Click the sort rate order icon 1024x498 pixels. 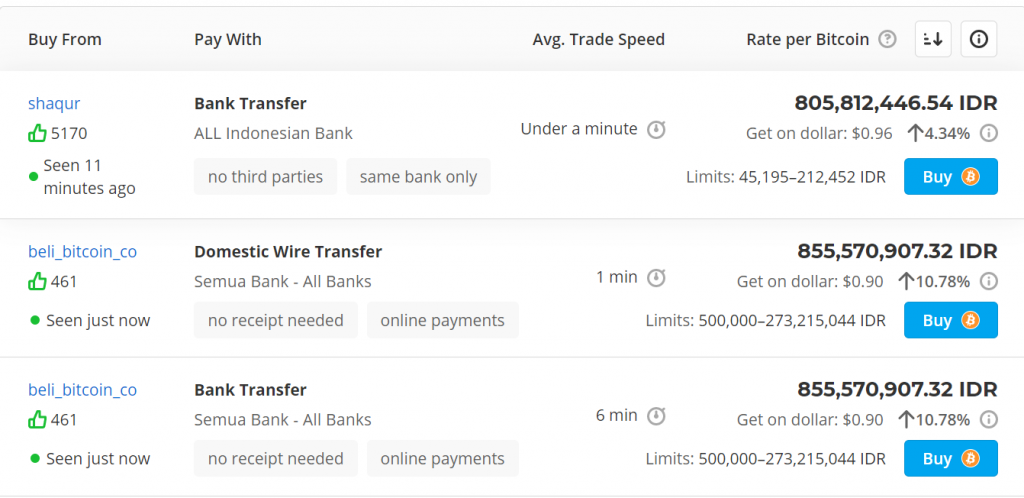coord(933,39)
